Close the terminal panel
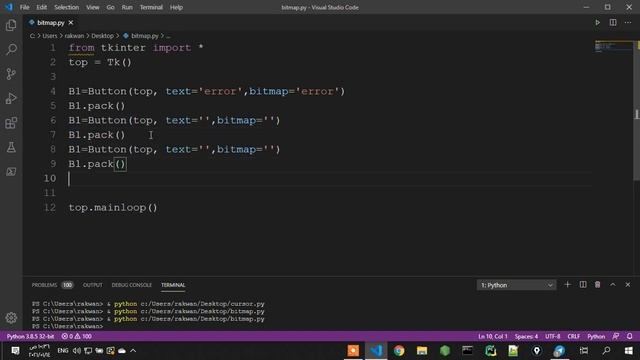 [628, 284]
